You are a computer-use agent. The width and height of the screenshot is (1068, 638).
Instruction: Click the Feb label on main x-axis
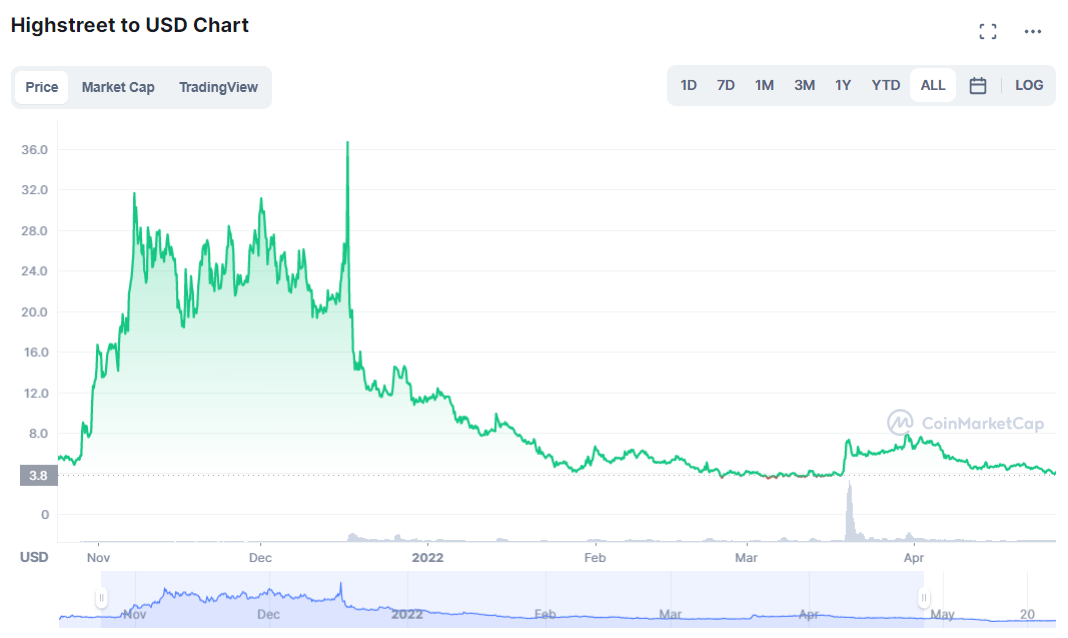(595, 558)
